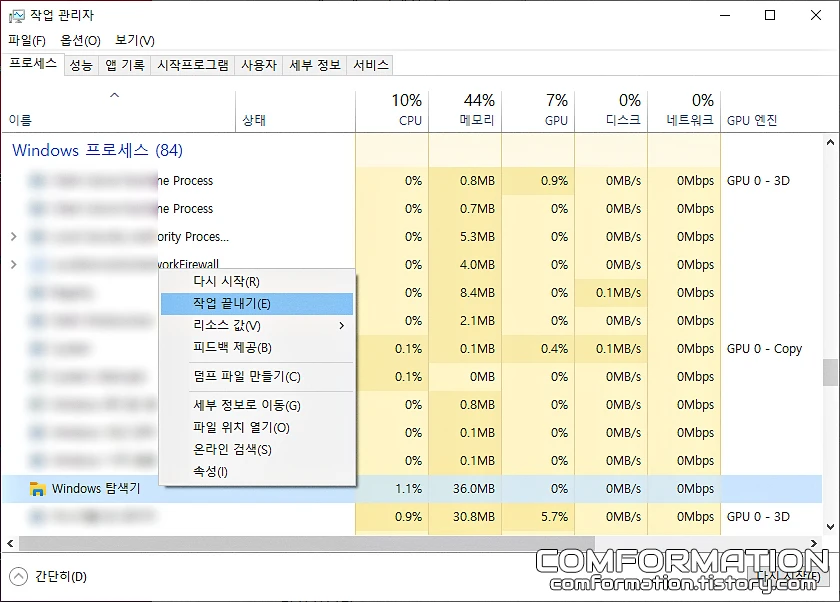Image resolution: width=840 pixels, height=602 pixels.
Task: Click the Task Manager title bar icon
Action: pyautogui.click(x=17, y=16)
